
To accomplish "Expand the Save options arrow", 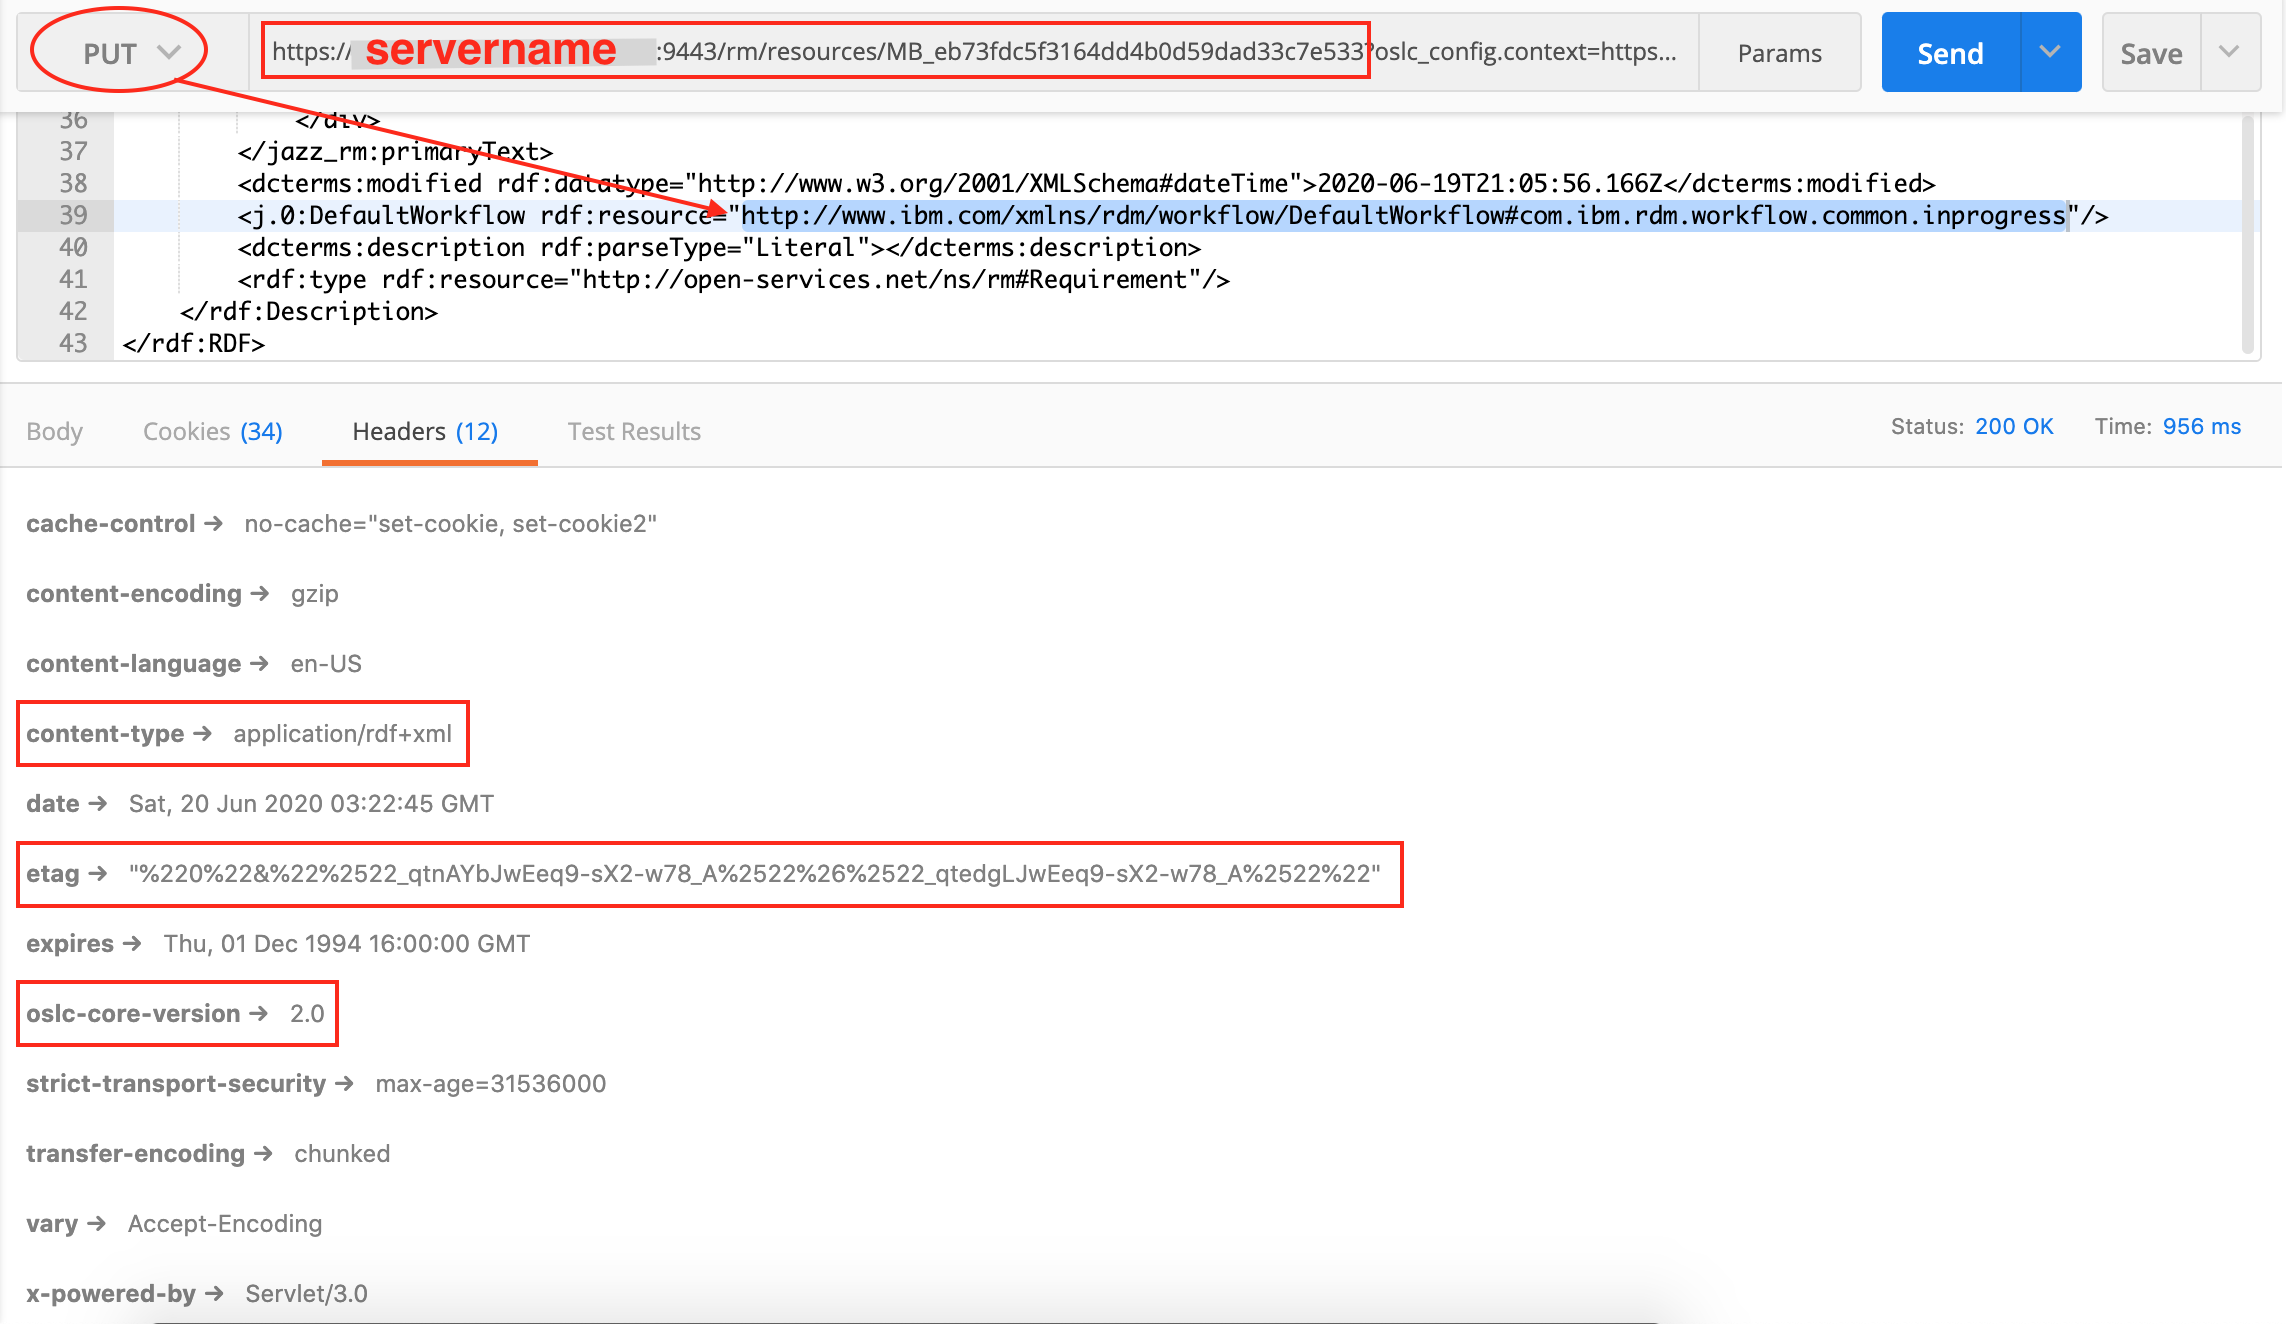I will click(2230, 53).
